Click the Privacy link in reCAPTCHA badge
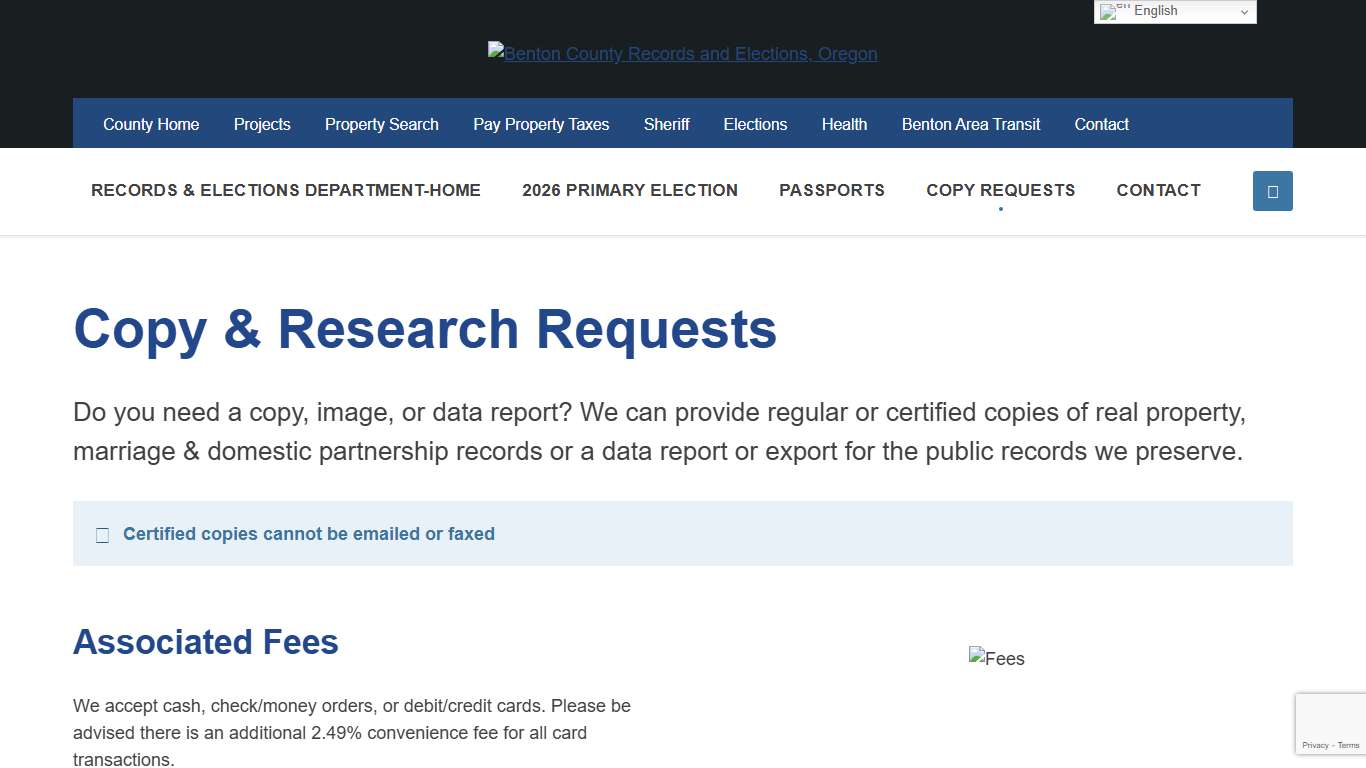 point(1316,745)
